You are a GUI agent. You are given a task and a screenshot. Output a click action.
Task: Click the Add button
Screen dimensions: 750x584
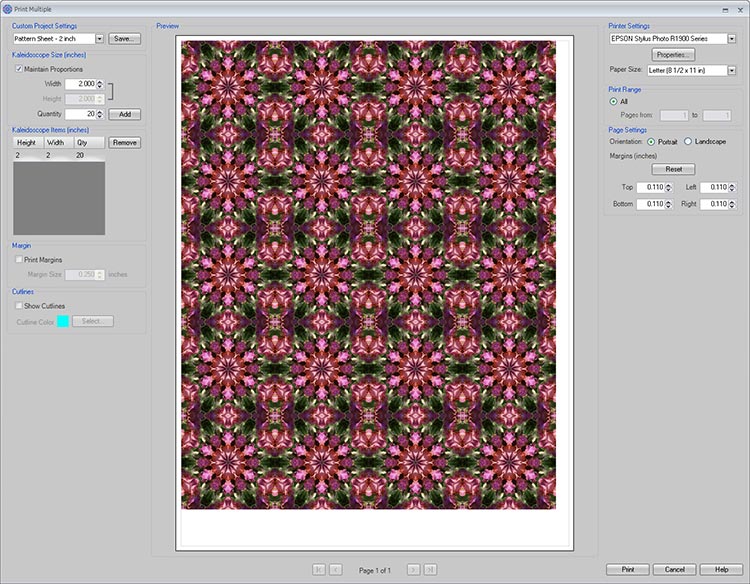pos(124,114)
